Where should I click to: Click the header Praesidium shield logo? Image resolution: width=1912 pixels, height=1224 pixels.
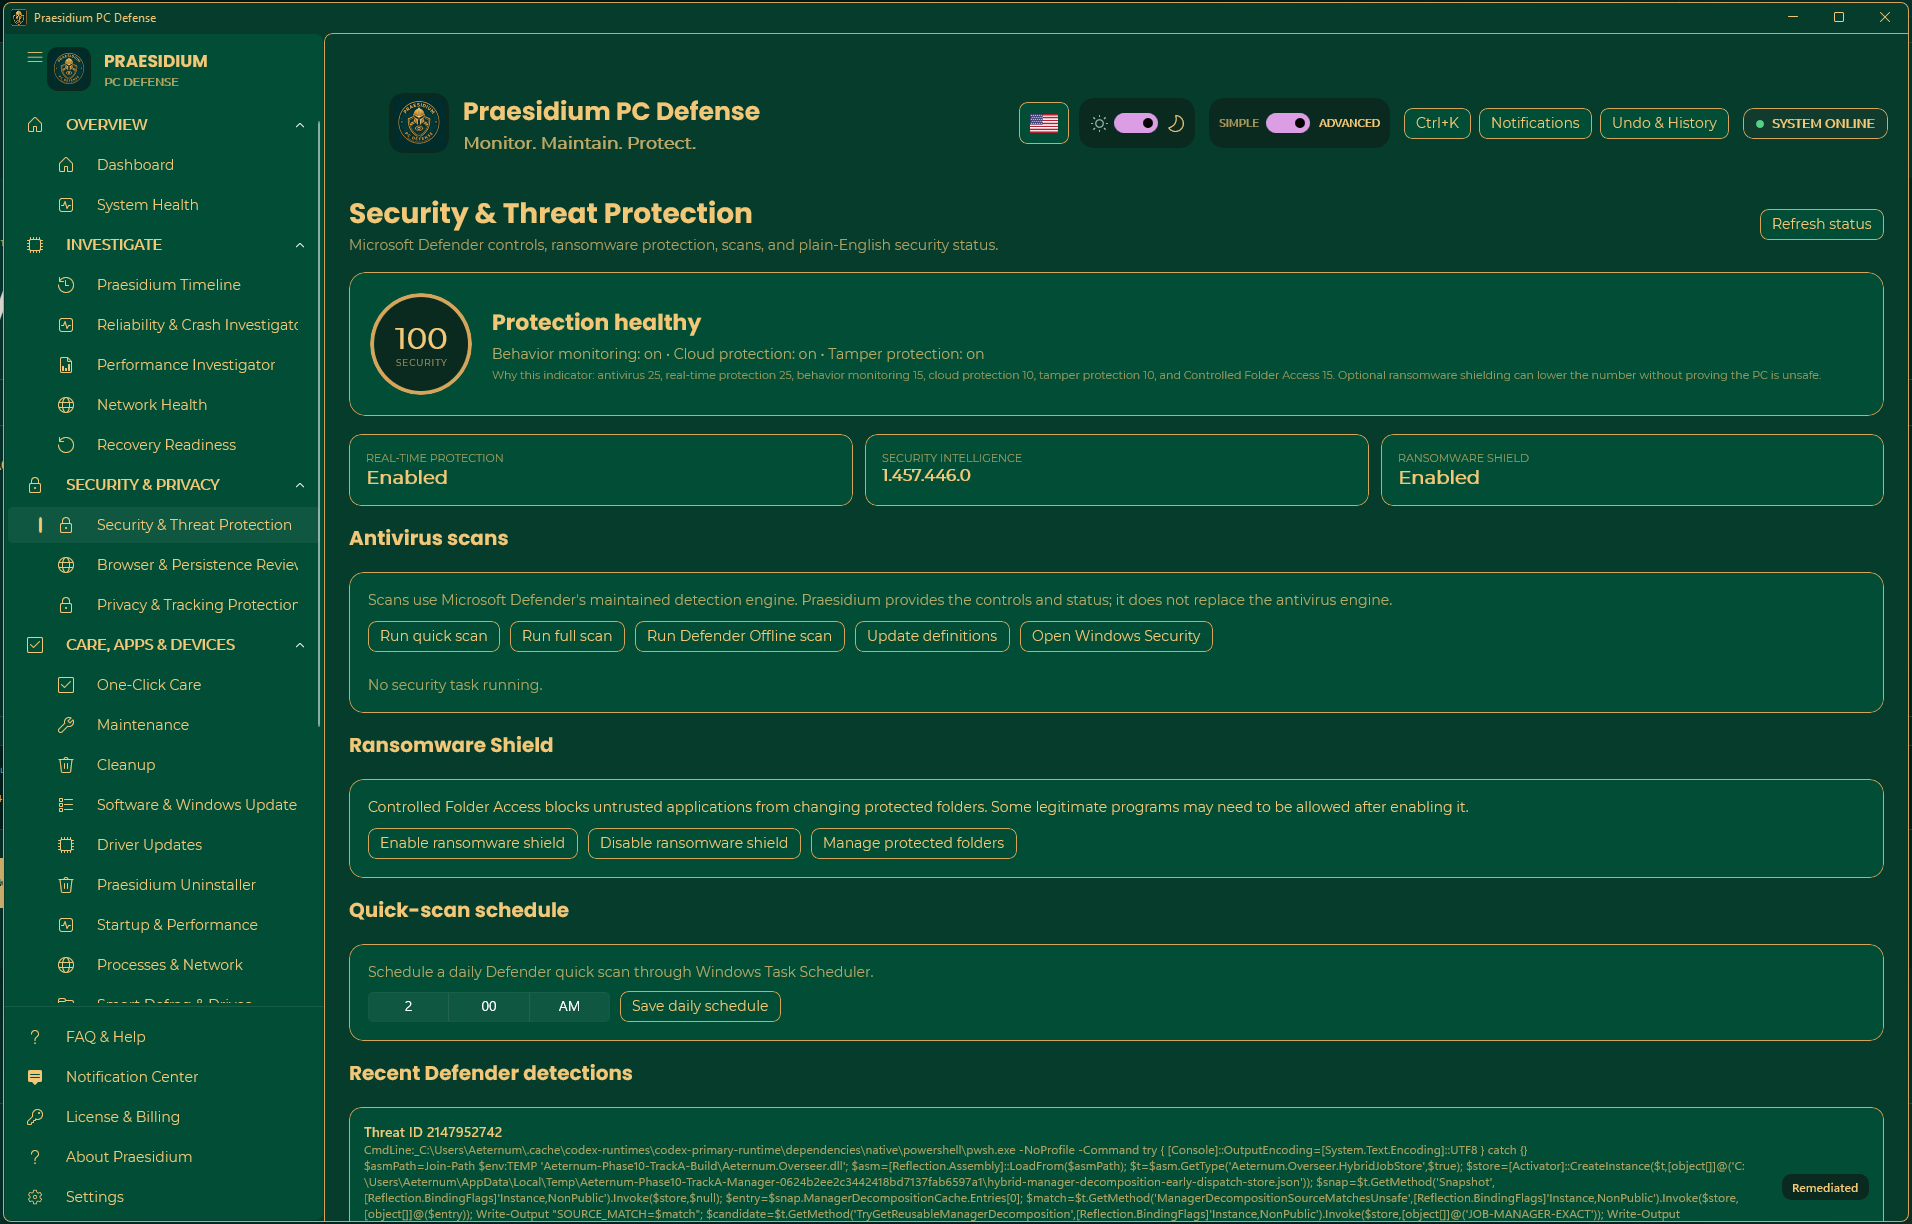tap(419, 123)
